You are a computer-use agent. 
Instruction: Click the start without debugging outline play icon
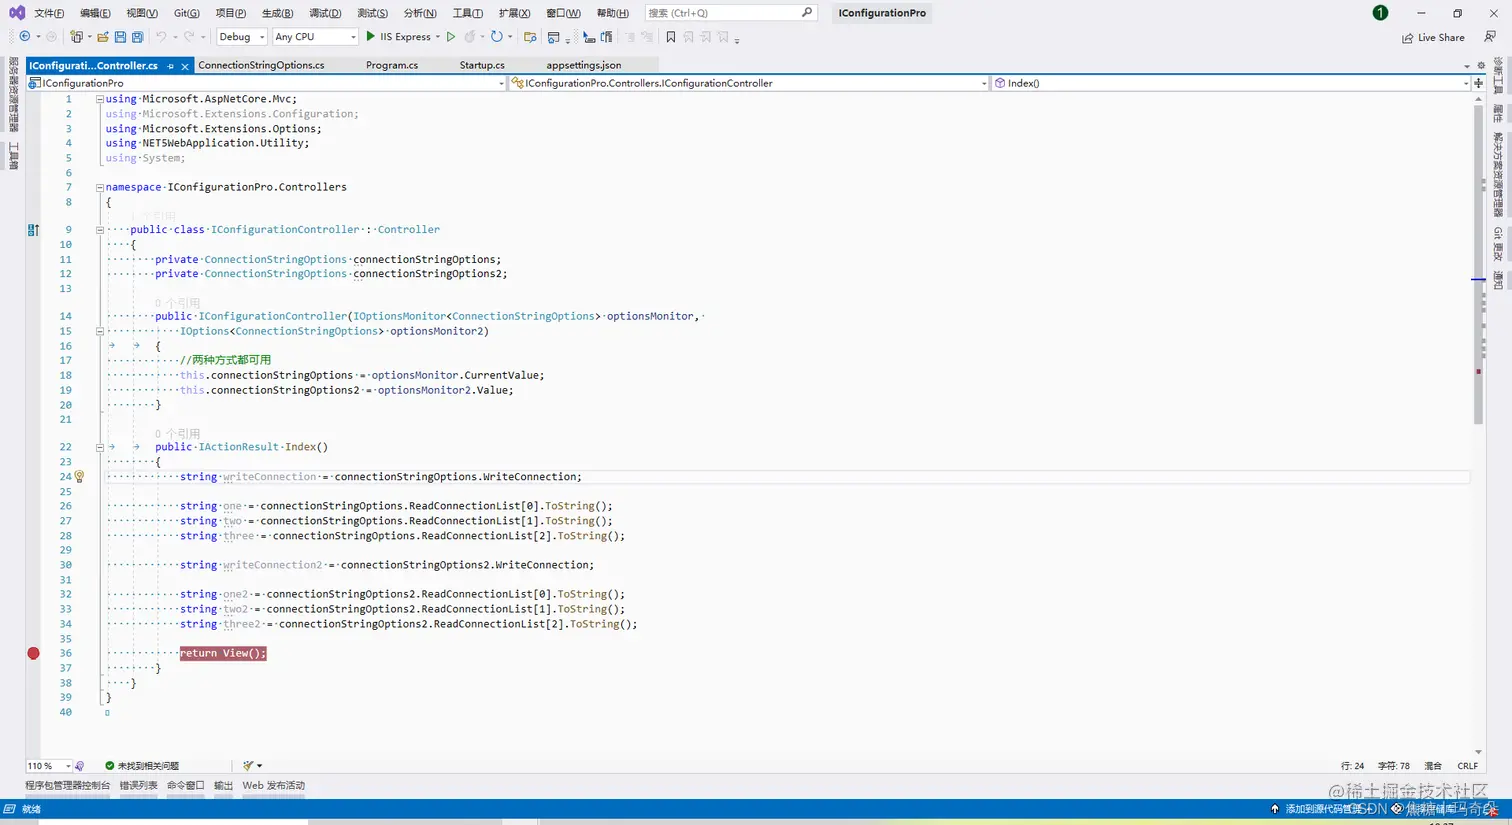451,37
